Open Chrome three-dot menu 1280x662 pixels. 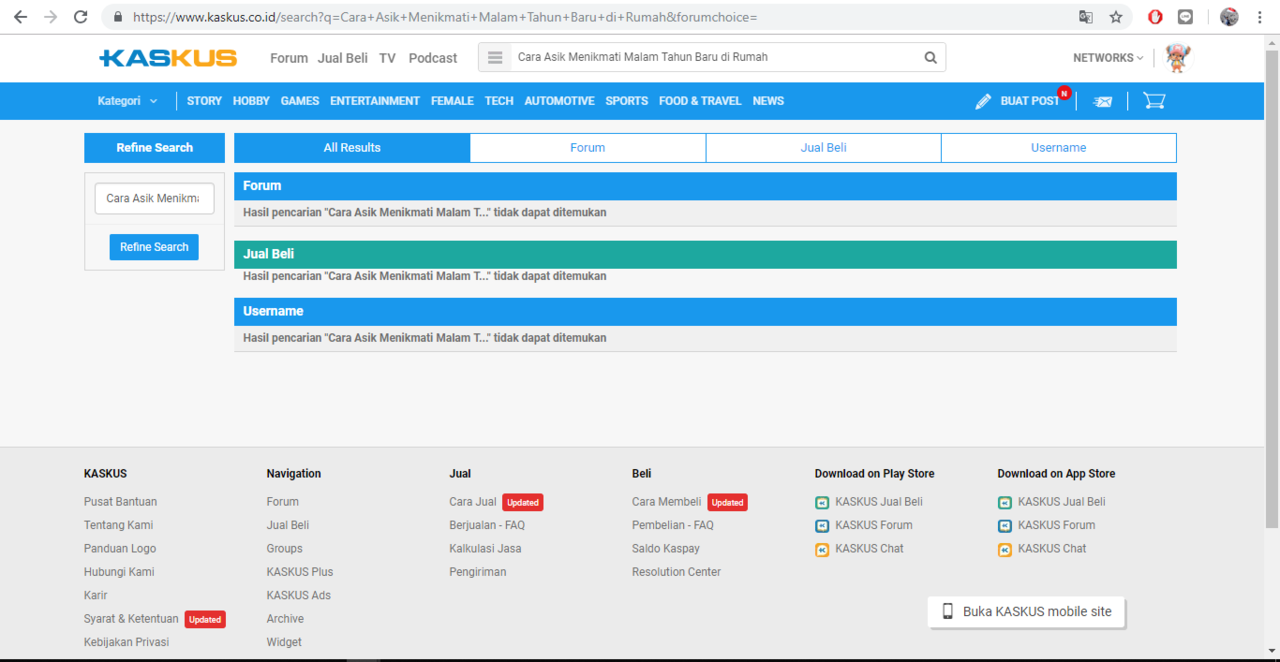1261,17
